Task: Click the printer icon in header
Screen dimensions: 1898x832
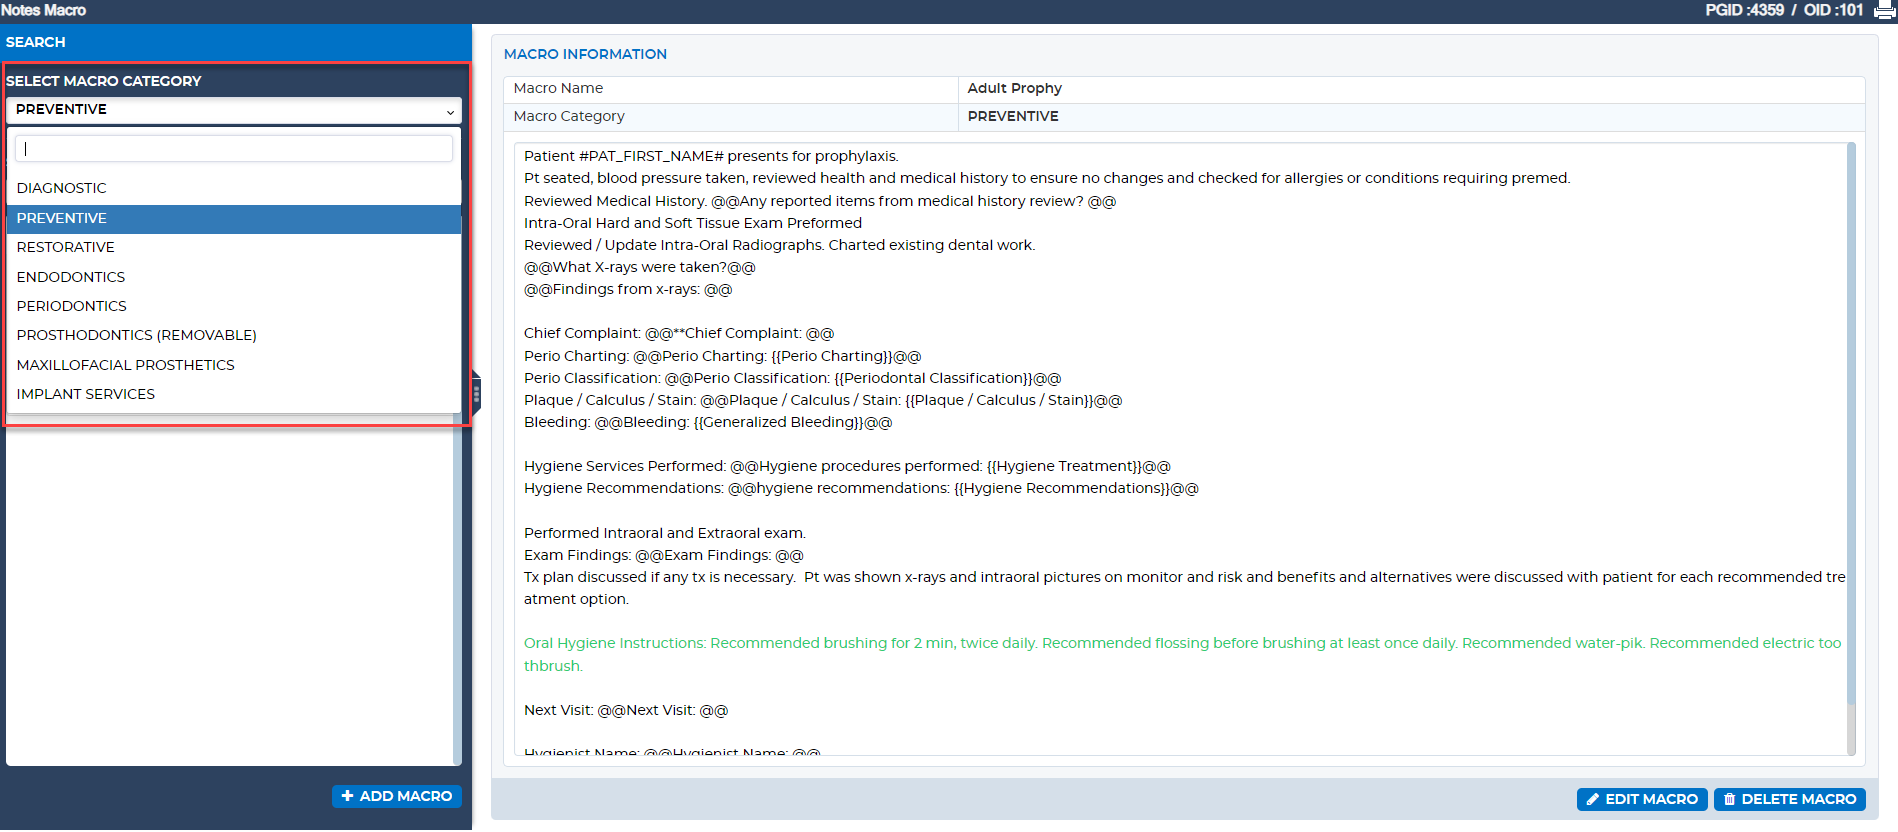Action: [1884, 11]
